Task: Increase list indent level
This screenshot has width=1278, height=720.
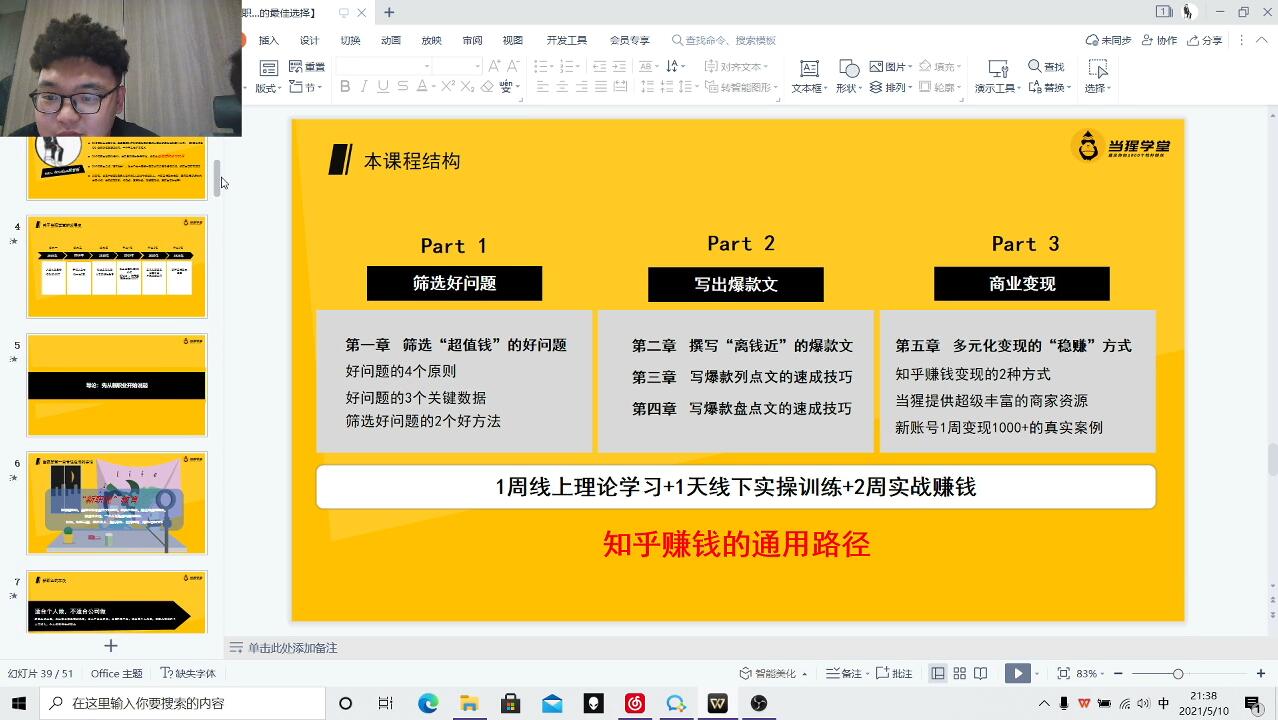Action: coord(620,66)
